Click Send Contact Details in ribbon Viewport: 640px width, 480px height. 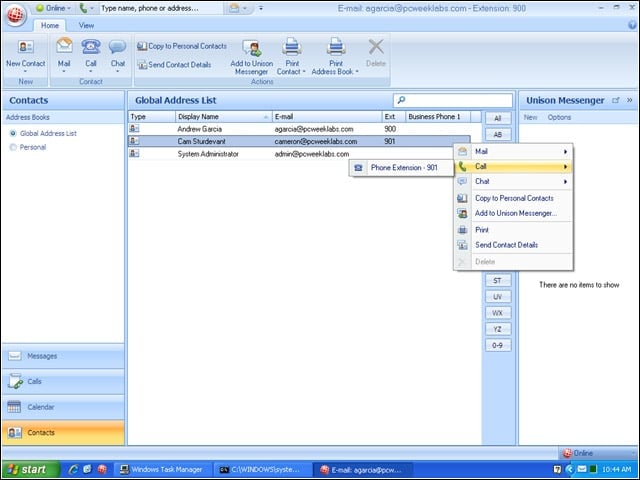pyautogui.click(x=174, y=64)
